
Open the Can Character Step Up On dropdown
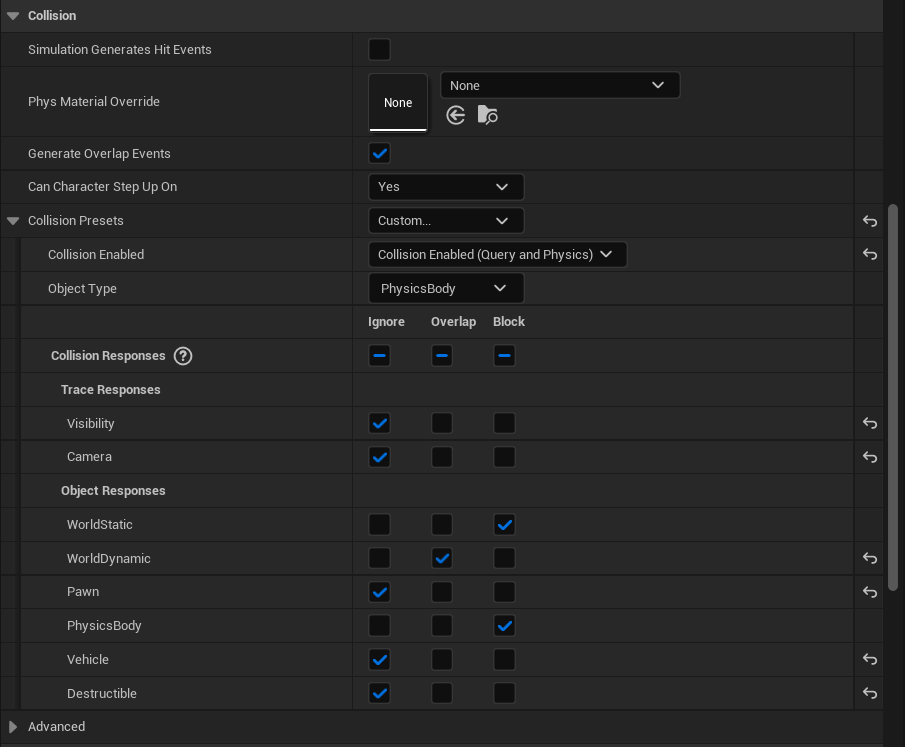point(446,186)
